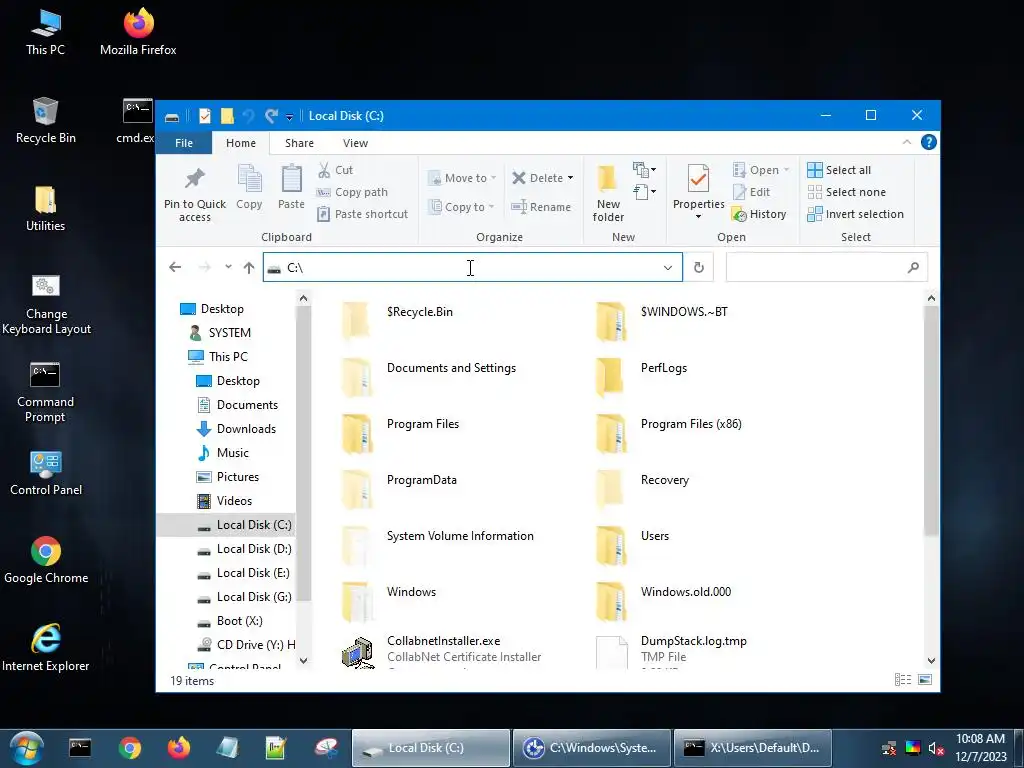Click the Back navigation arrow
The width and height of the screenshot is (1024, 768).
point(175,267)
